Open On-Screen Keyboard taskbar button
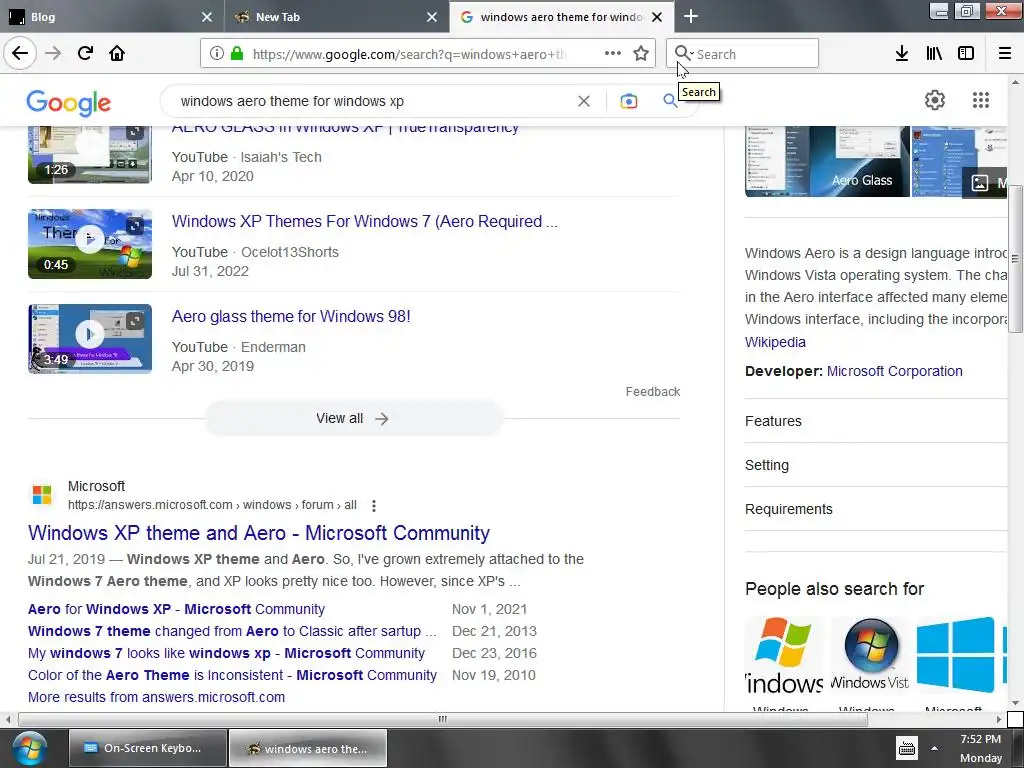 click(148, 748)
